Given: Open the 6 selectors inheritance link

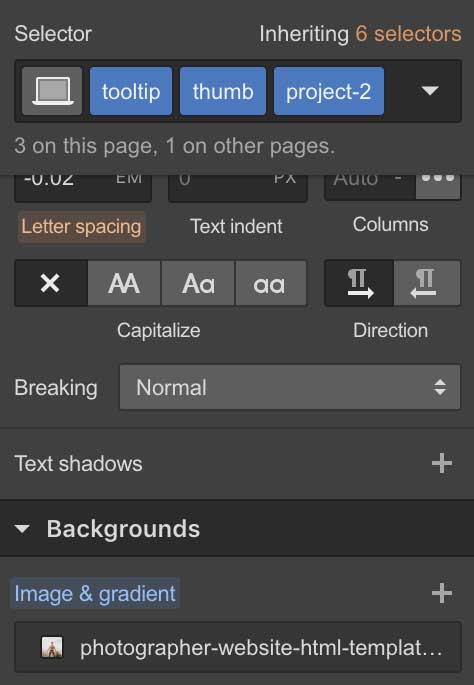Looking at the screenshot, I should [408, 34].
